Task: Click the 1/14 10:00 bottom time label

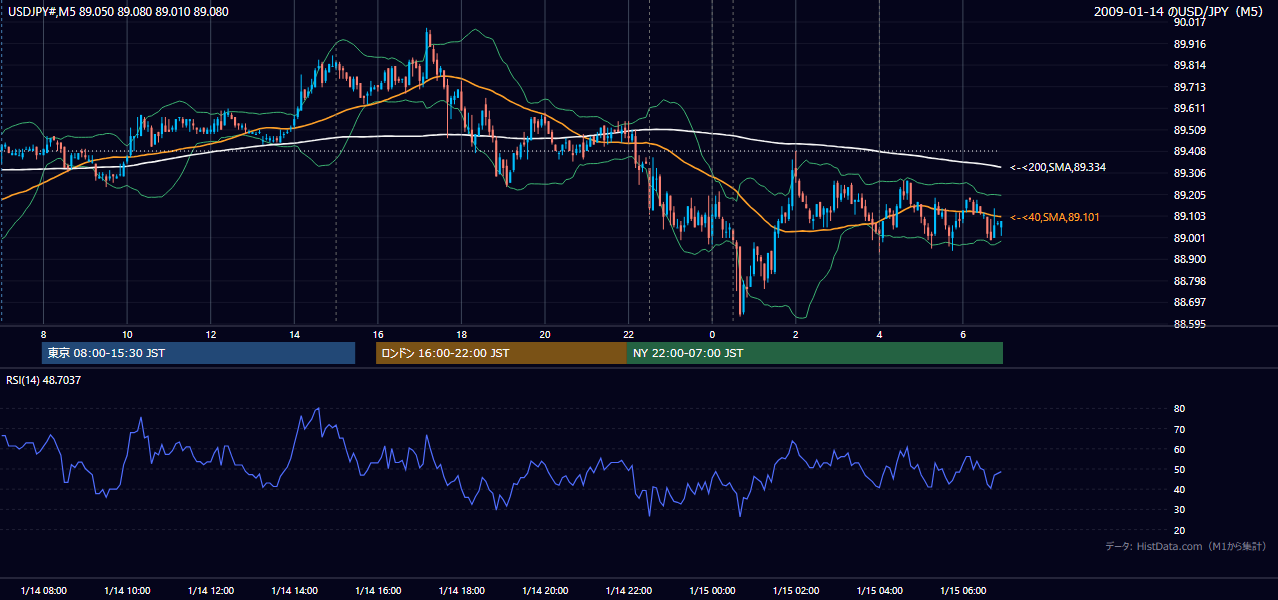Action: tap(127, 591)
